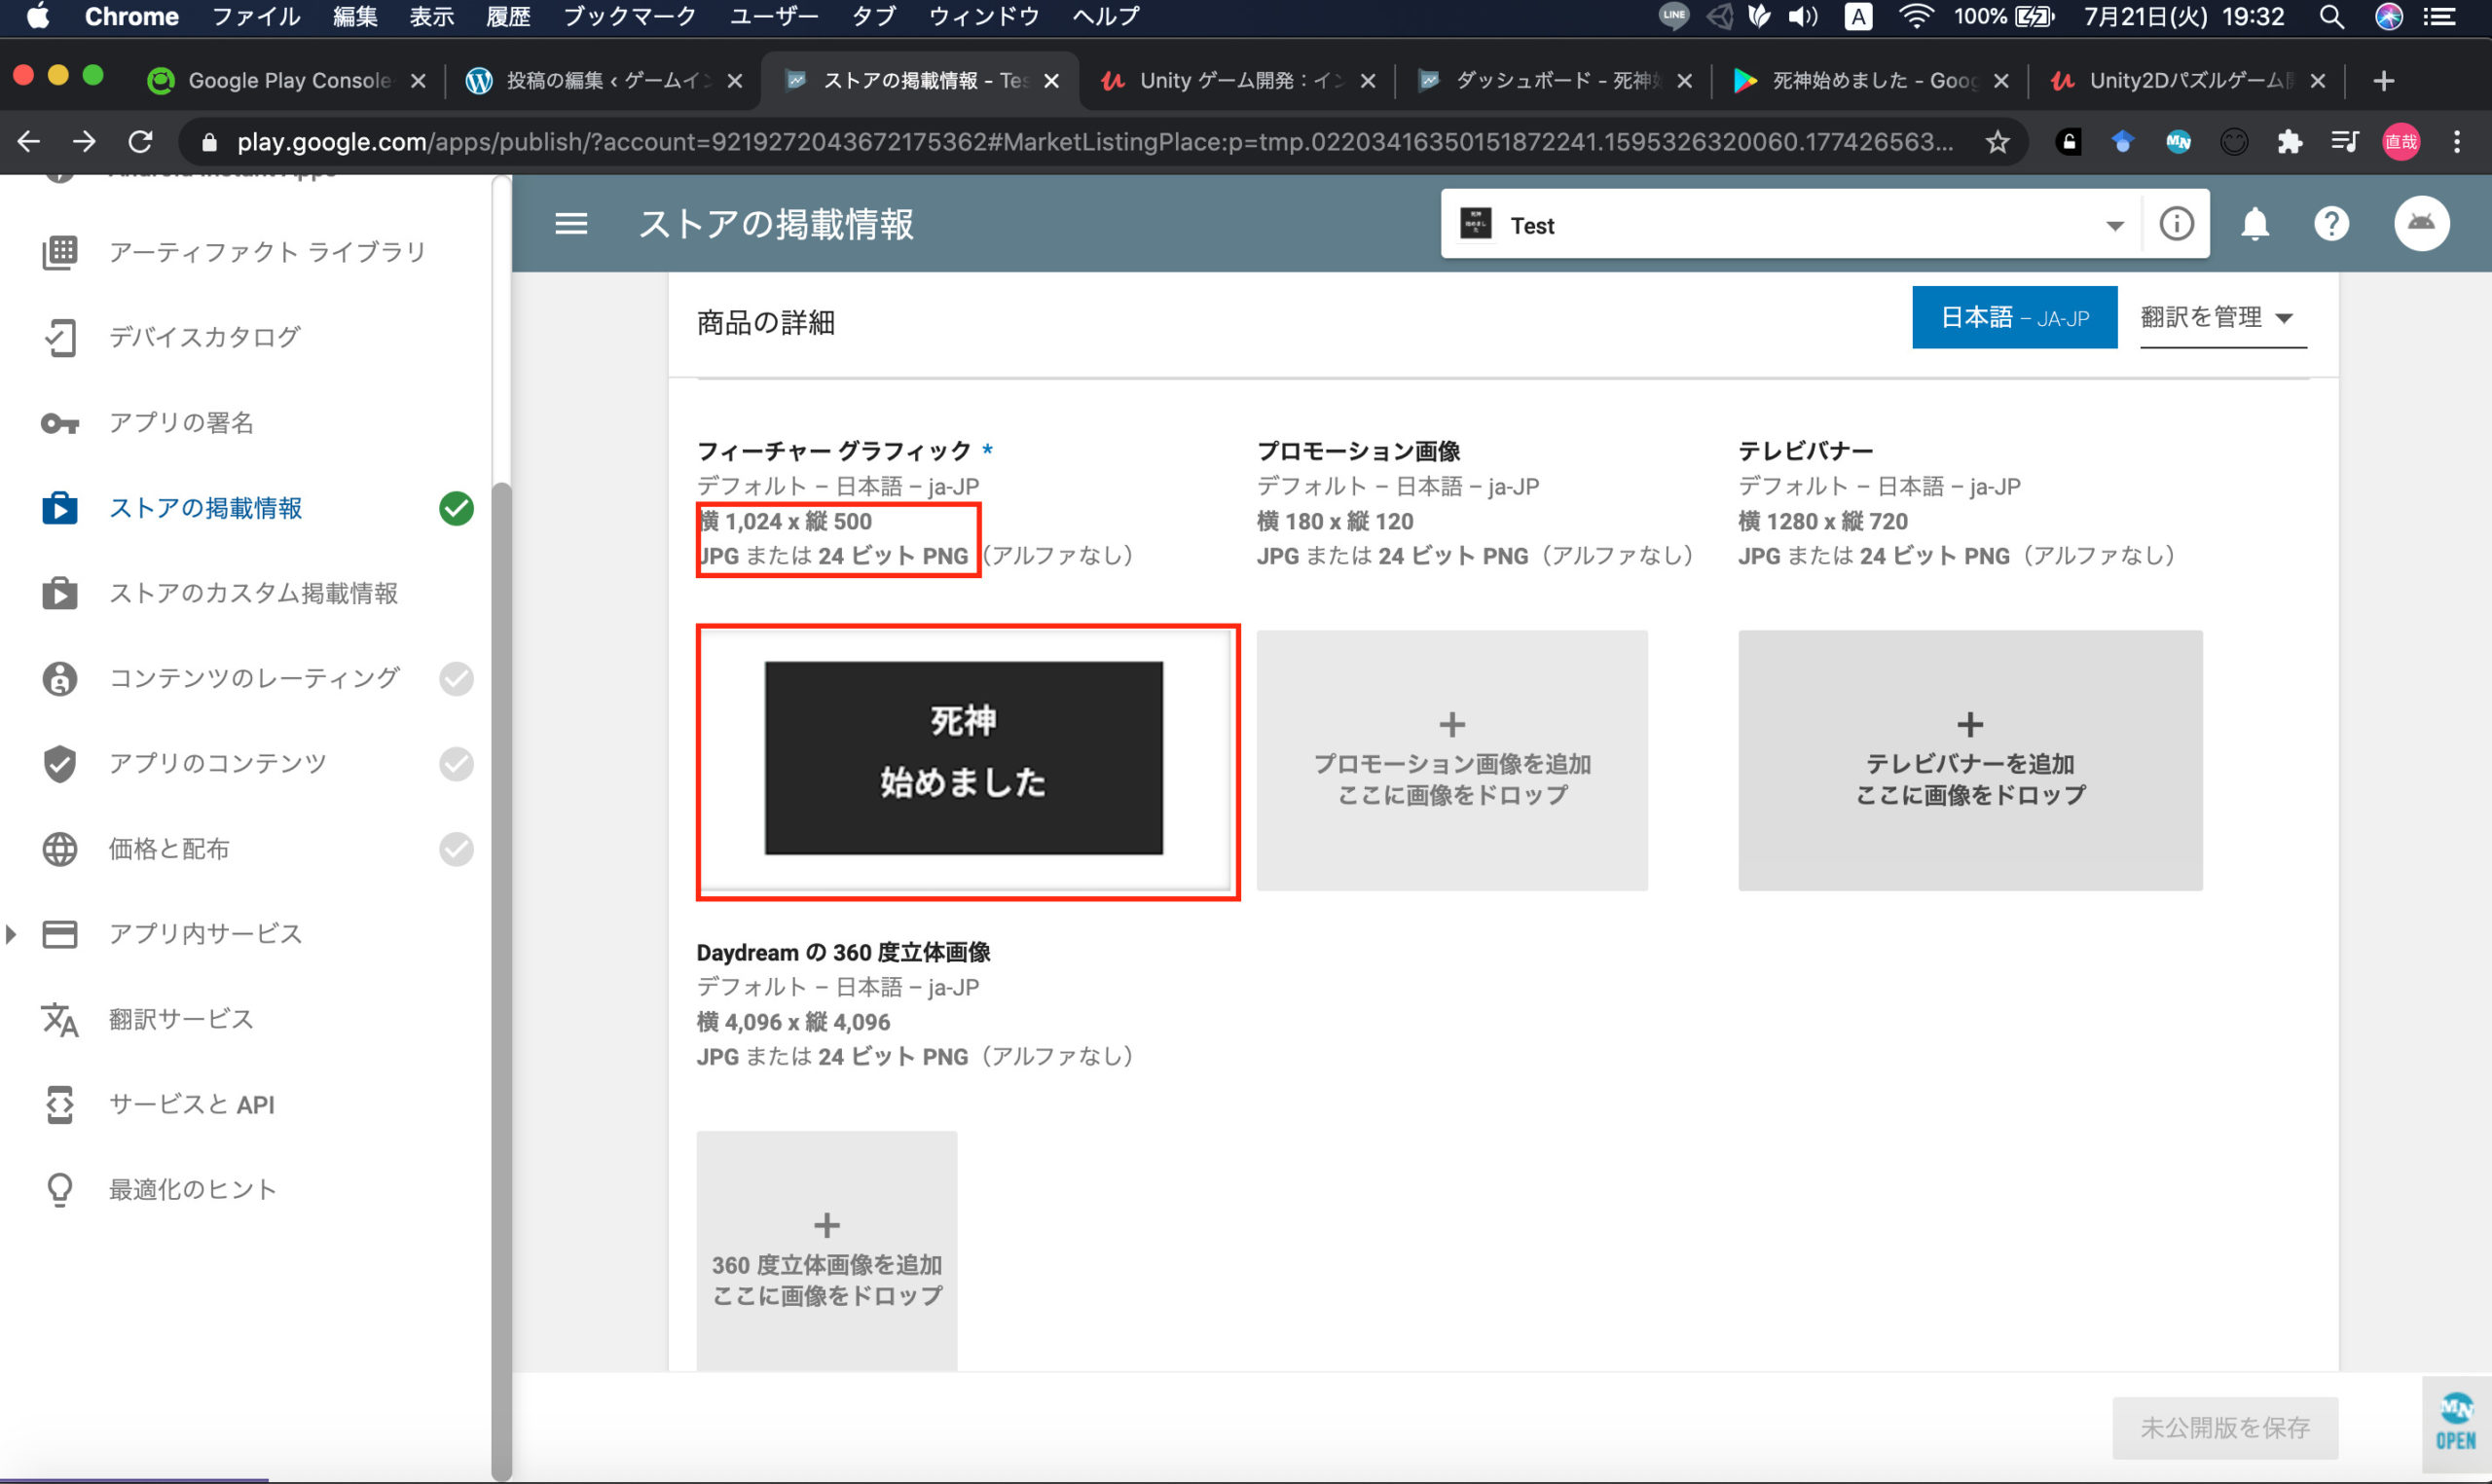Screen dimensions: 2492x1484
Task: Open macOS Spotlight search icon
Action: pos(2332,17)
